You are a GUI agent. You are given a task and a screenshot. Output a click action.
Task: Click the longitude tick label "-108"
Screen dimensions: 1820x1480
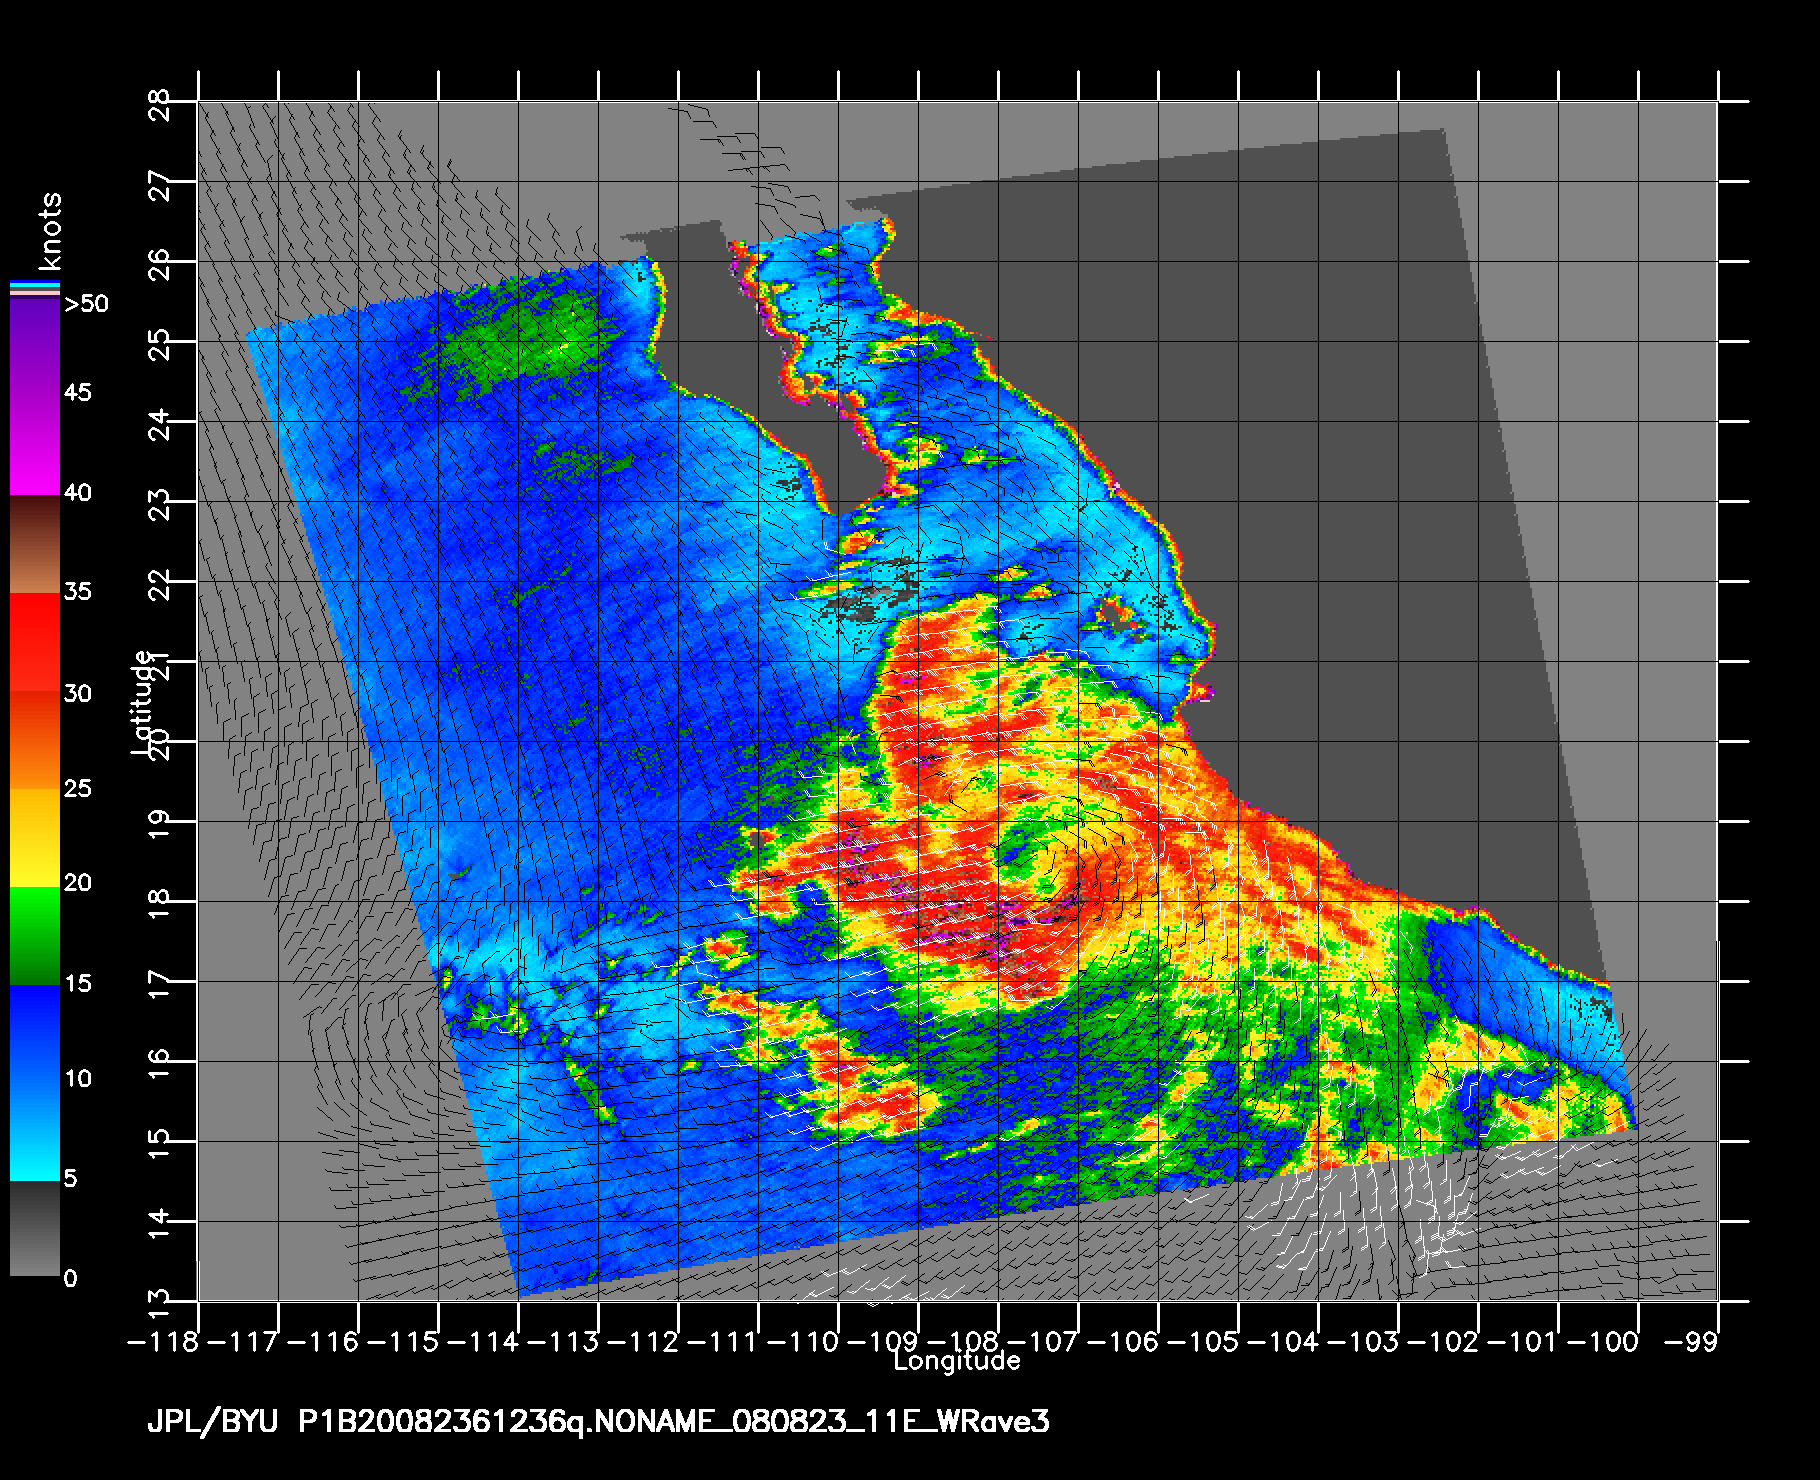(x=964, y=1341)
